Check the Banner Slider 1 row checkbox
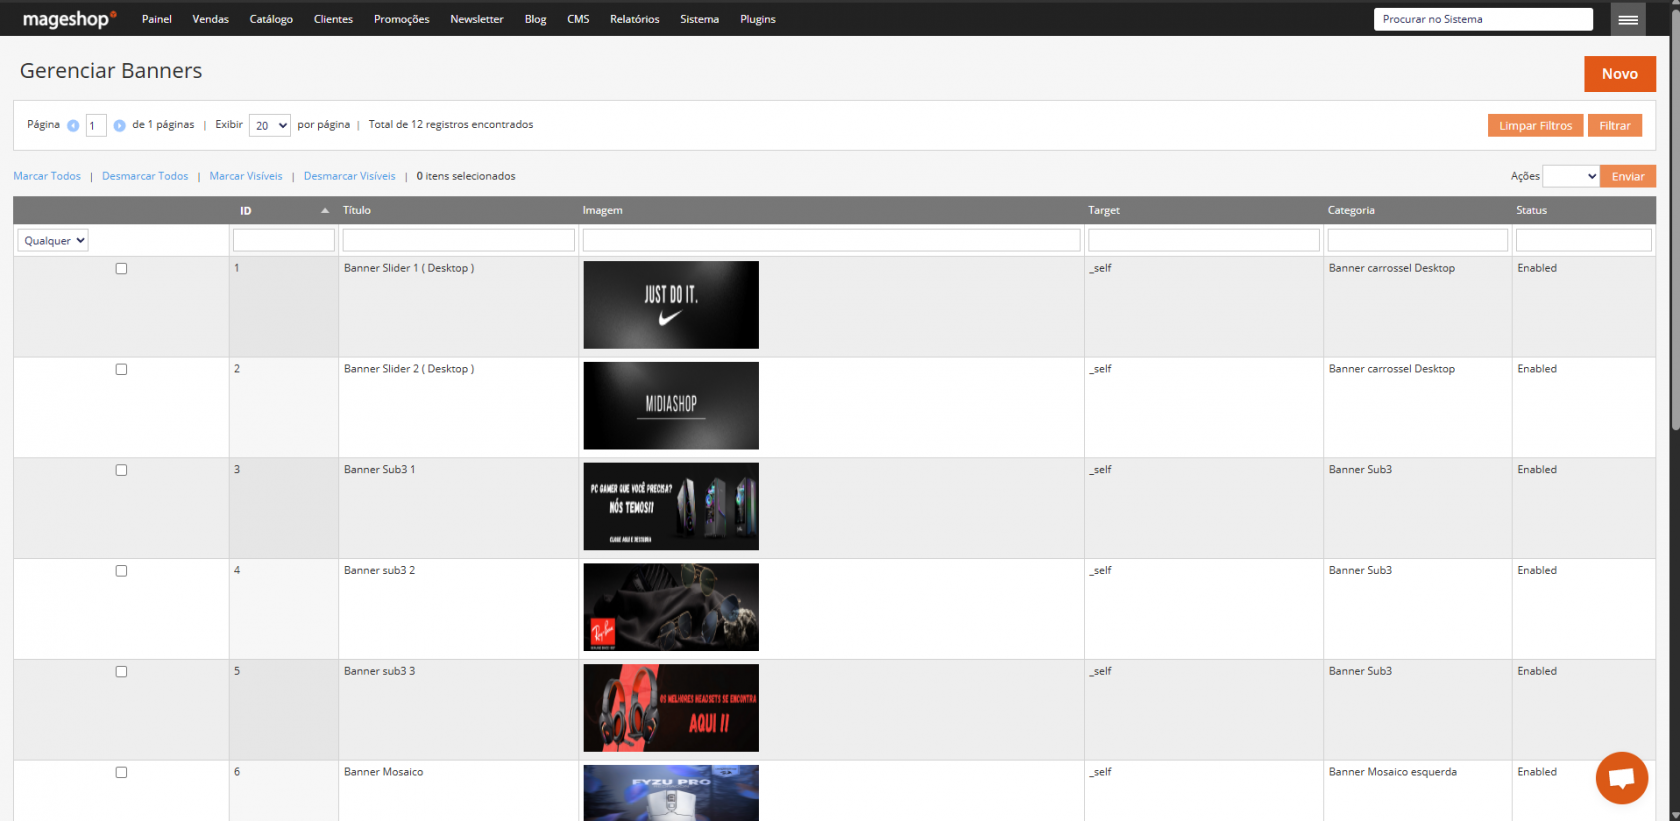The width and height of the screenshot is (1680, 821). [121, 268]
